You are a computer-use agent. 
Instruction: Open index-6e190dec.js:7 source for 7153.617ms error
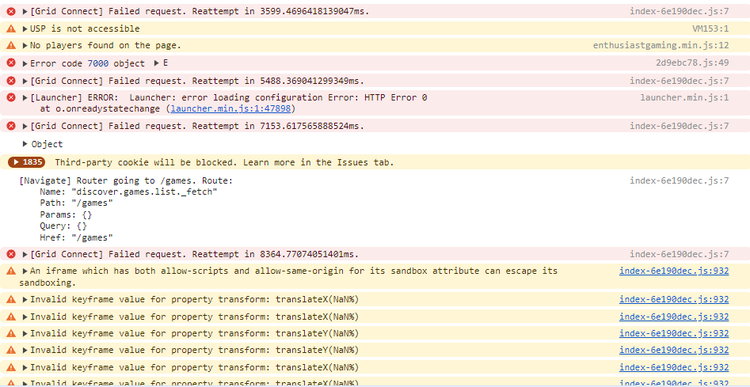[679, 126]
